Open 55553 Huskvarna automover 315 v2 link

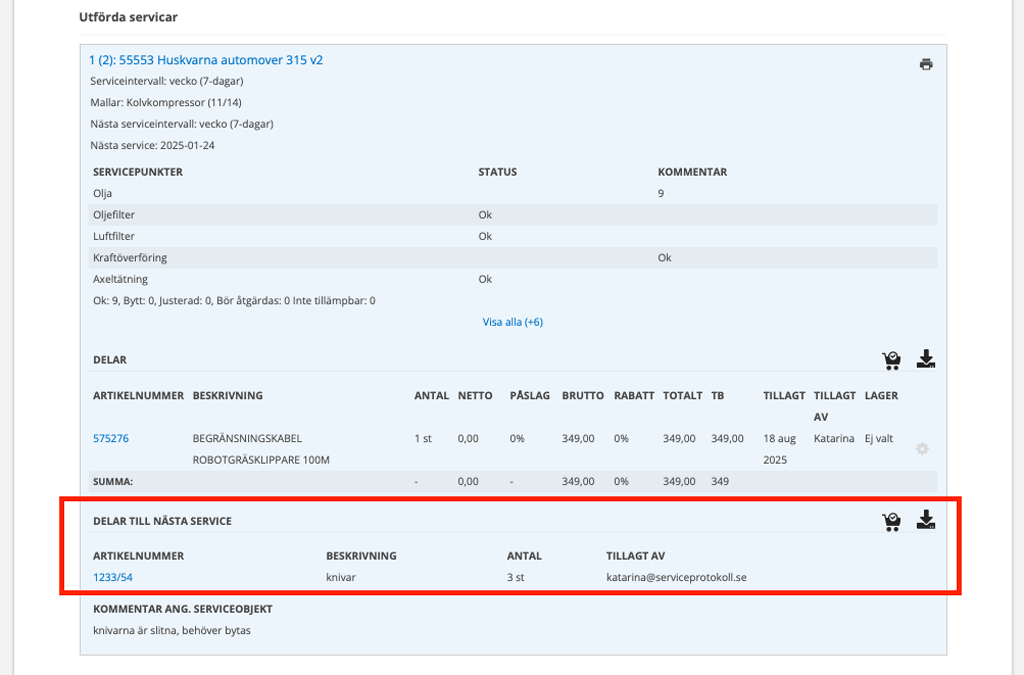coord(206,60)
